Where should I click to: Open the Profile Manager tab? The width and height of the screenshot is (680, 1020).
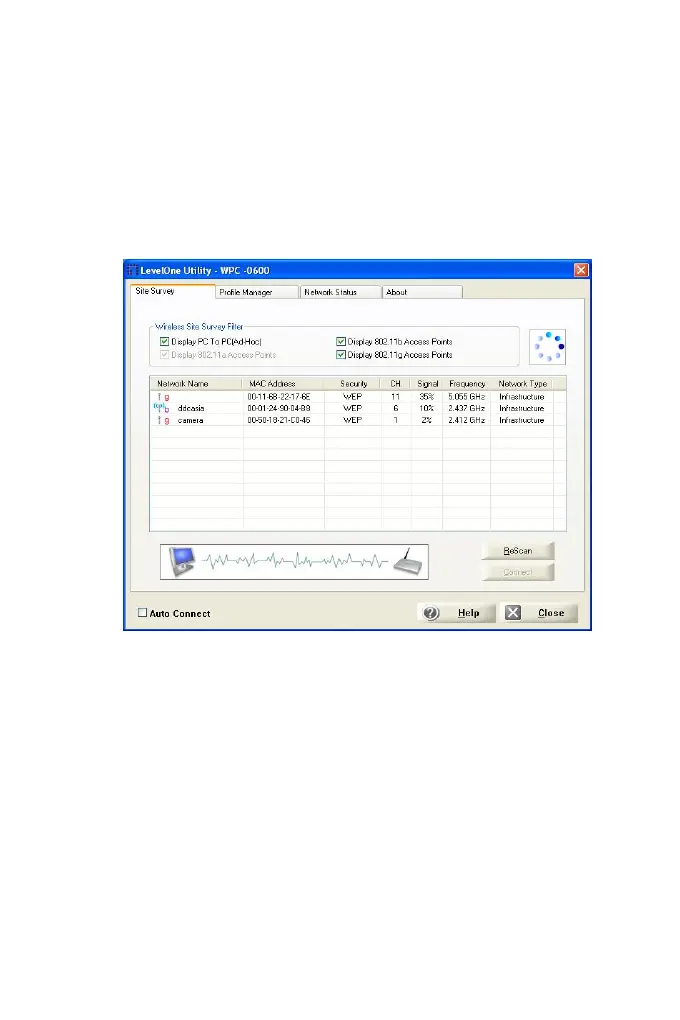(256, 292)
